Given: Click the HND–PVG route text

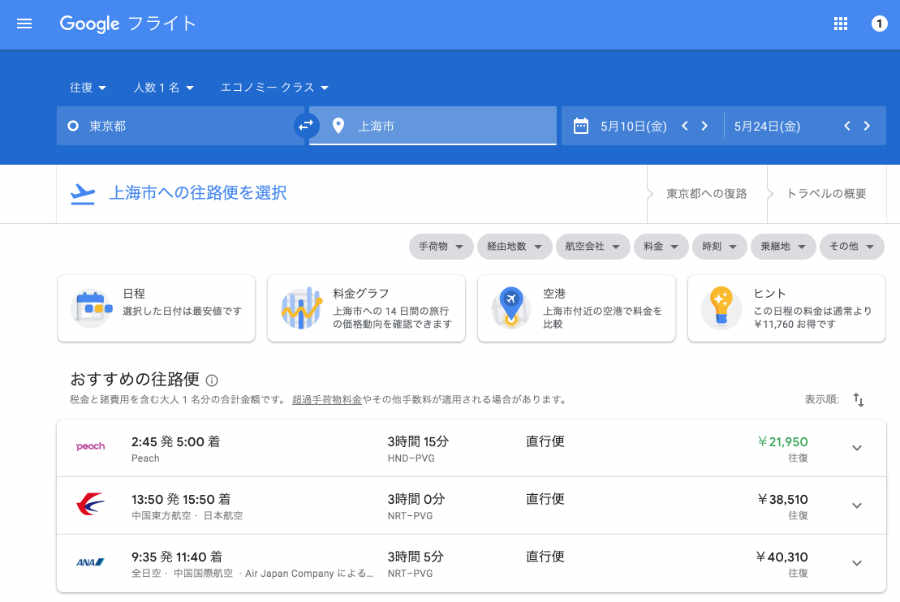Looking at the screenshot, I should tap(411, 459).
